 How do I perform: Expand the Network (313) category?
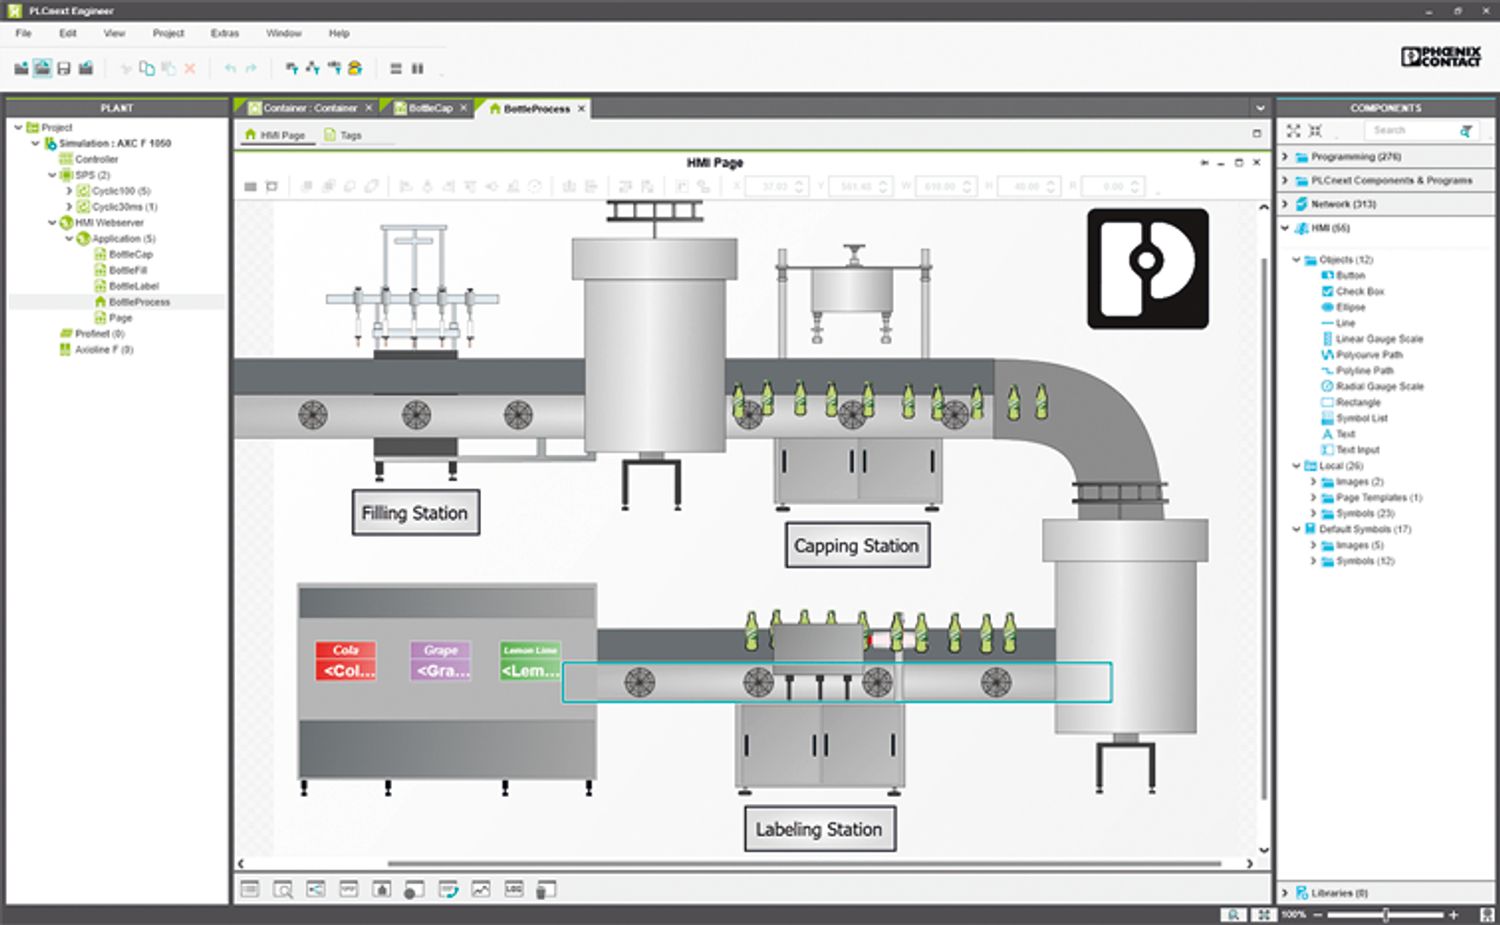(x=1285, y=204)
